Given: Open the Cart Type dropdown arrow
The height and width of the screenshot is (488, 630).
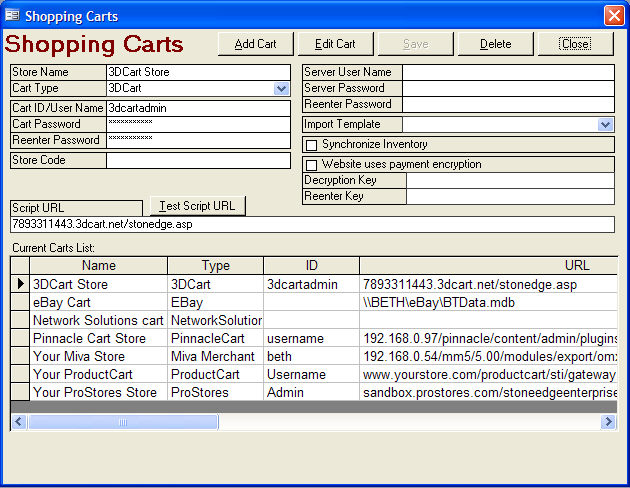Looking at the screenshot, I should point(282,88).
